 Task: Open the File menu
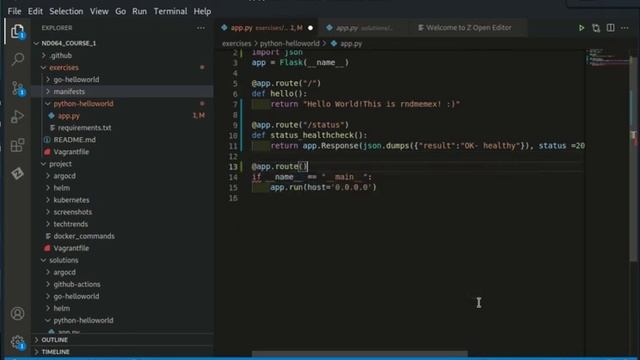[14, 11]
